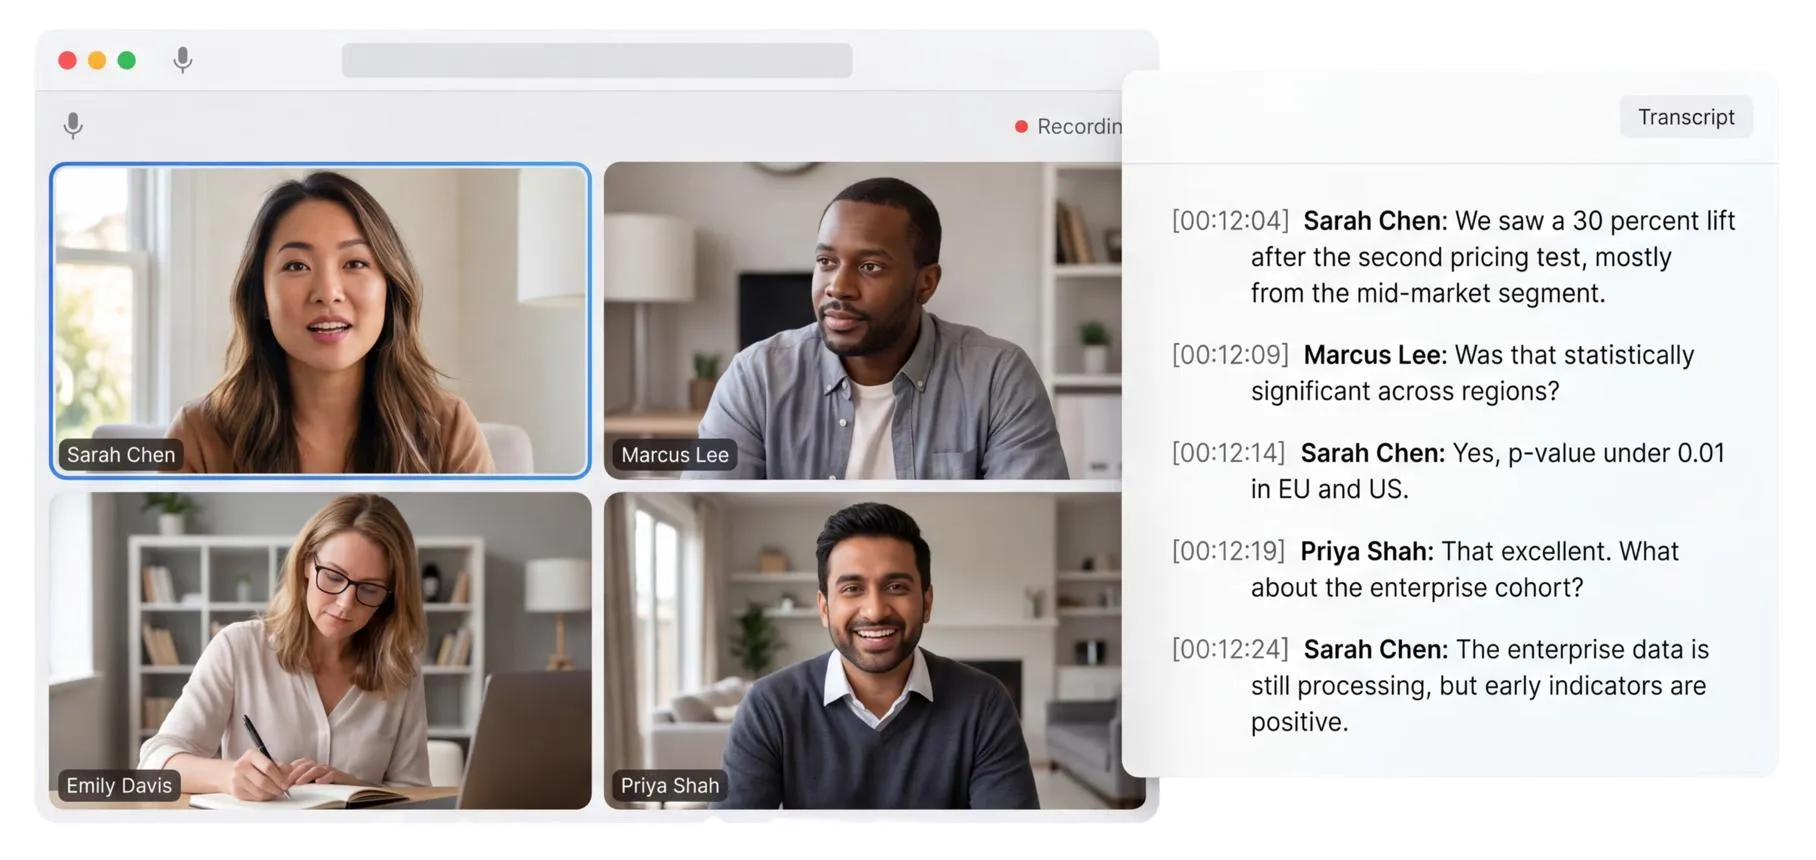Screen dimensions: 1816x860
Task: Click the microphone icon in the title bar
Action: (x=182, y=60)
